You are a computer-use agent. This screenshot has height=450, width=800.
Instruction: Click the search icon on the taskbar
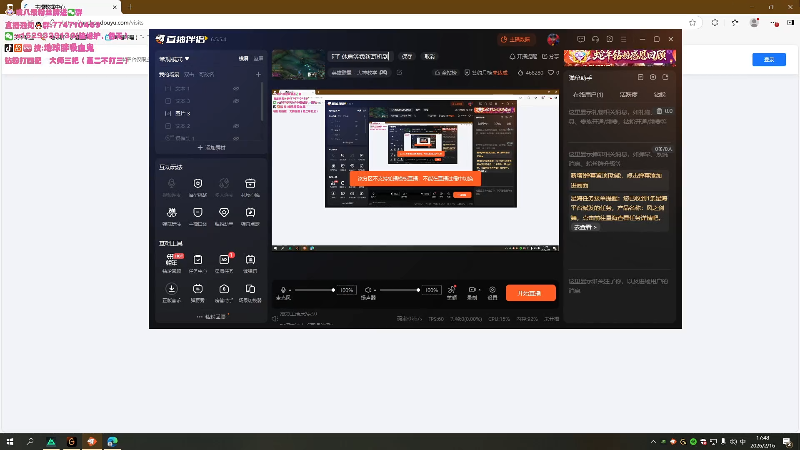[x=30, y=441]
